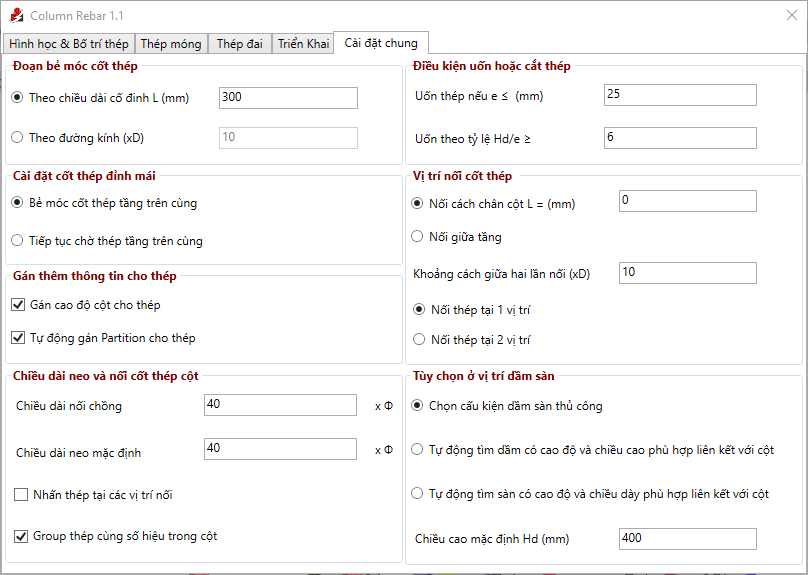This screenshot has height=575, width=808.
Task: Click the Chiều dài nối chồng input field
Action: [x=280, y=405]
